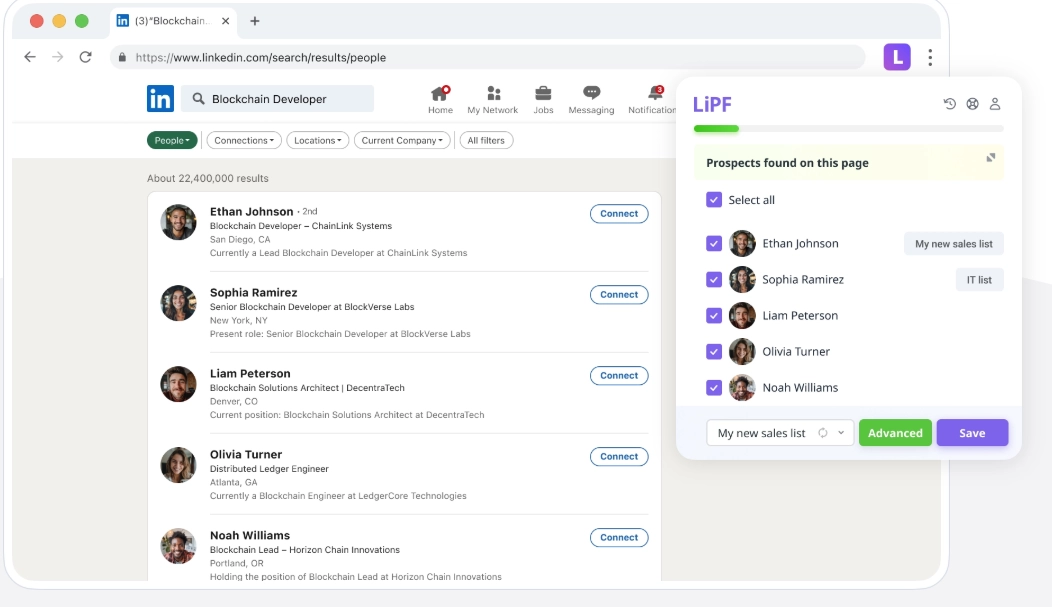
Task: Open Sophia Ramirez's profile photo in results
Action: coord(178,303)
